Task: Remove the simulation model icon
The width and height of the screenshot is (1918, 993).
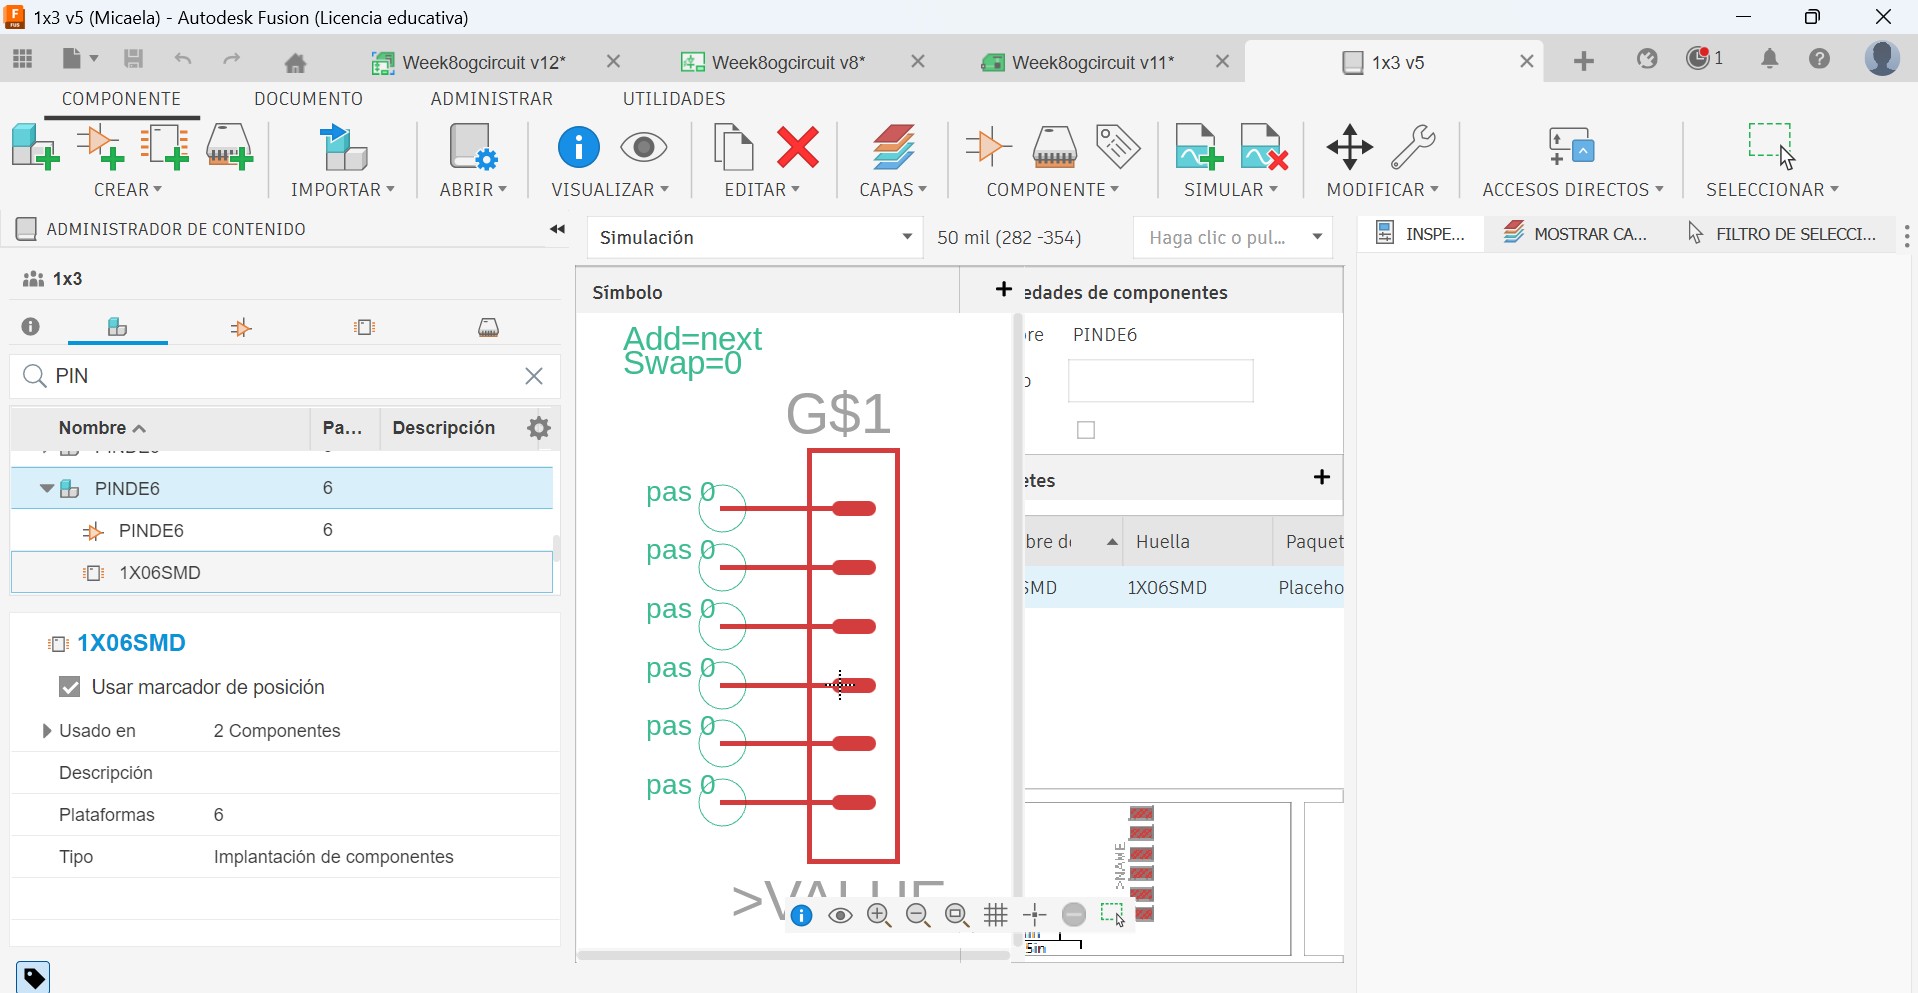Action: (1264, 147)
